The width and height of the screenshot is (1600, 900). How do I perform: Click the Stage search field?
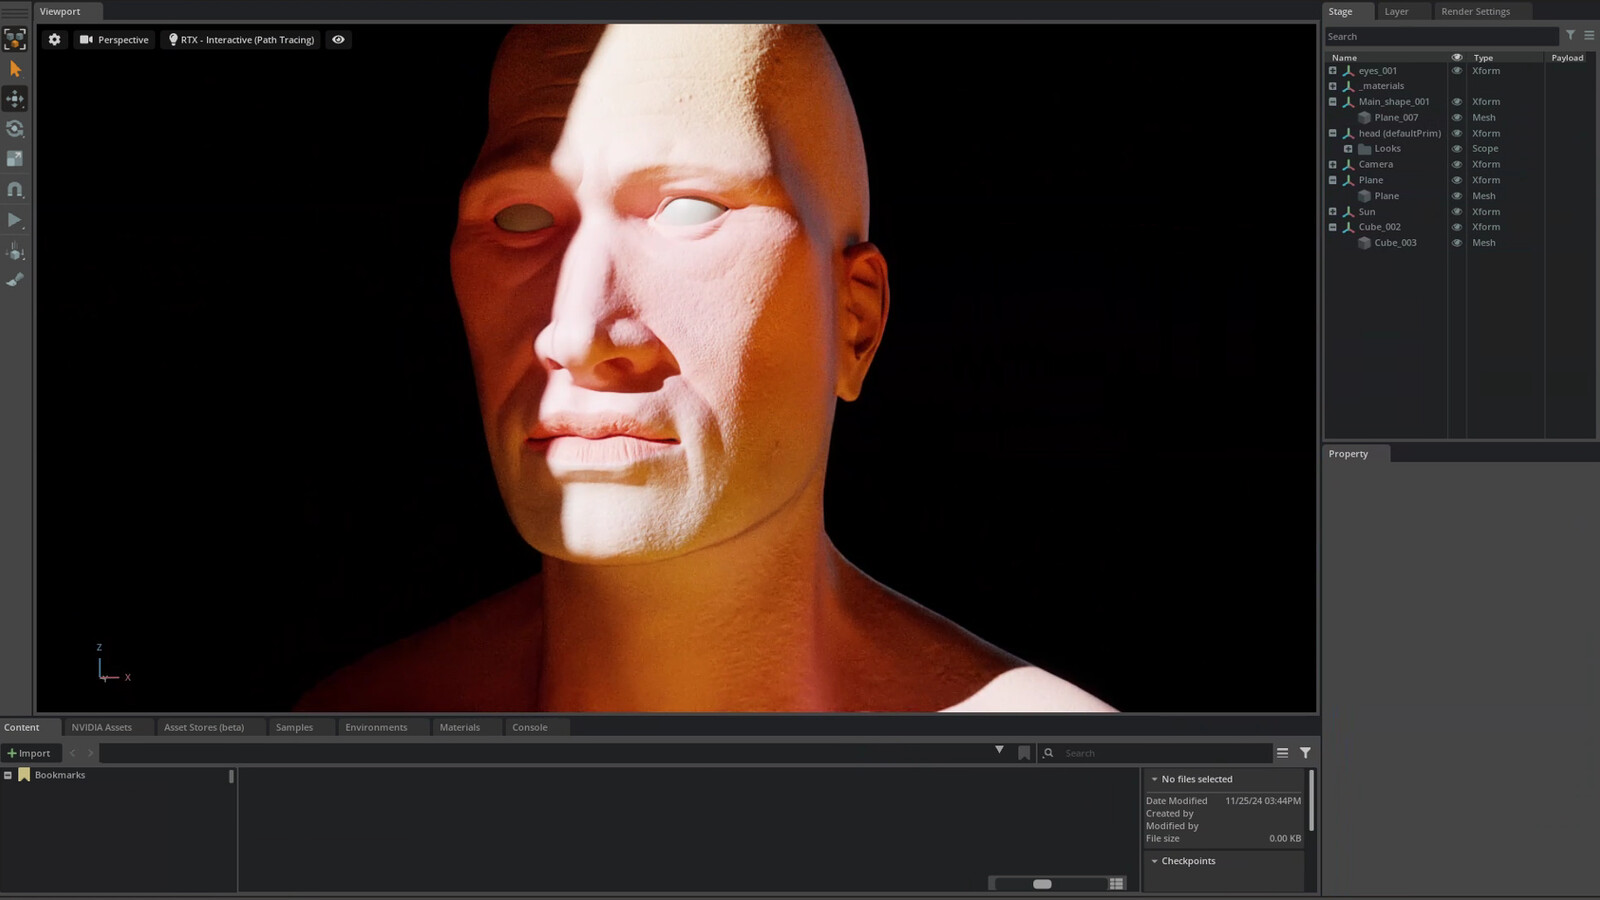(1441, 36)
